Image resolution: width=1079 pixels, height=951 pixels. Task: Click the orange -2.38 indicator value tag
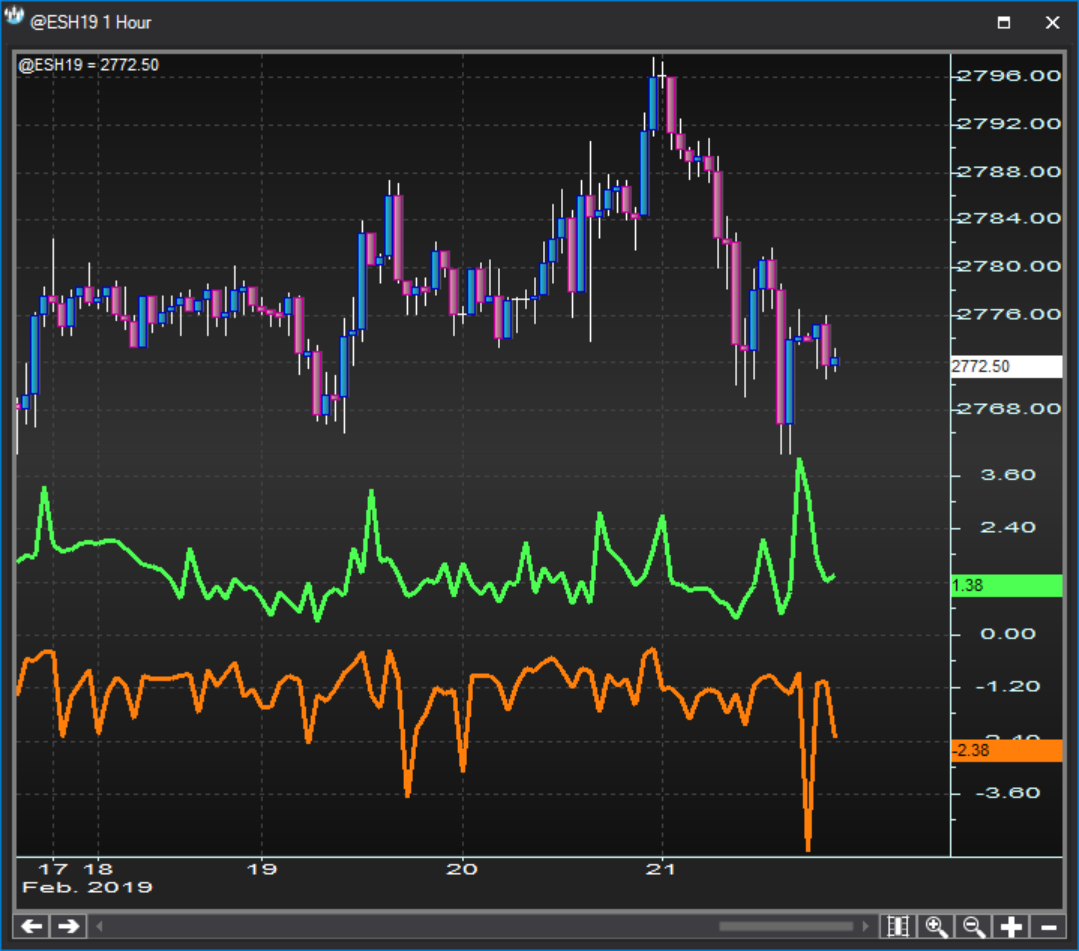[x=1006, y=750]
